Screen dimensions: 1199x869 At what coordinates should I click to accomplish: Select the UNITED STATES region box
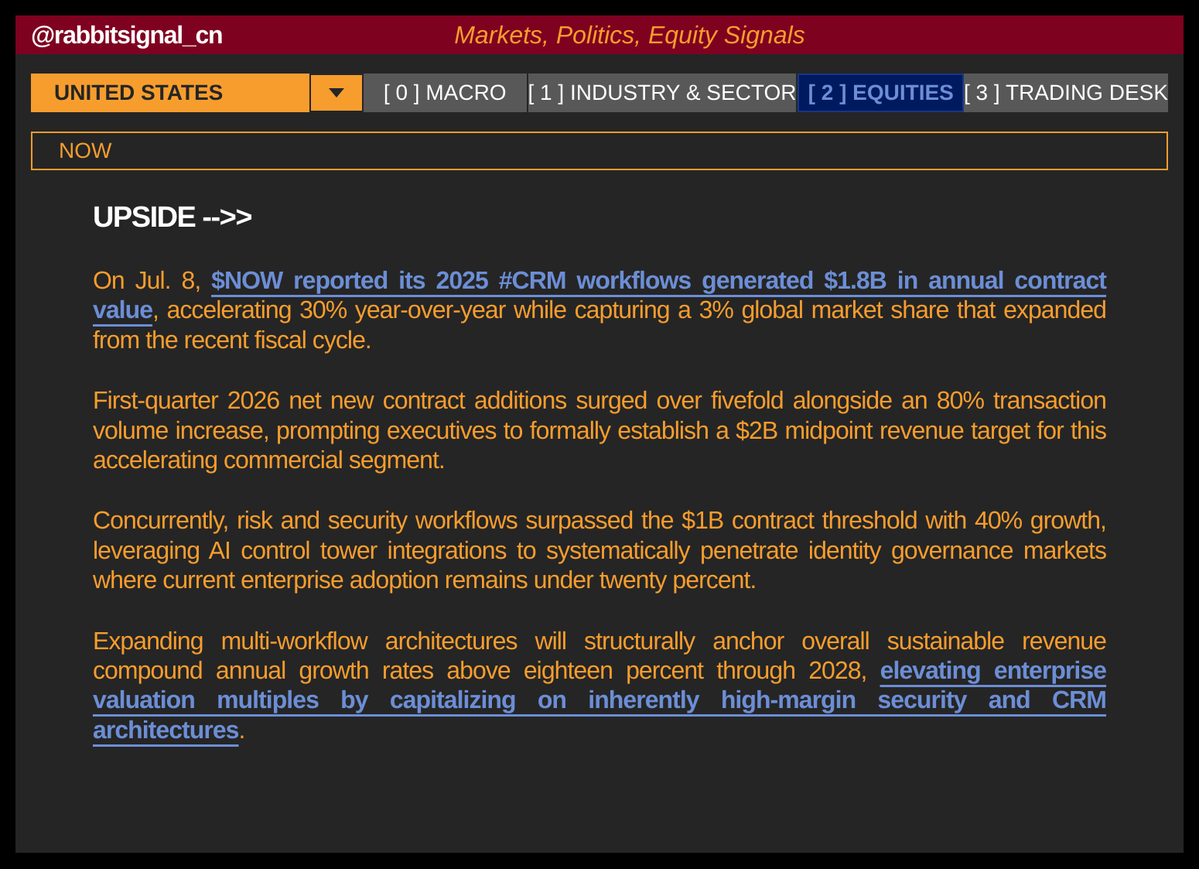tap(170, 93)
